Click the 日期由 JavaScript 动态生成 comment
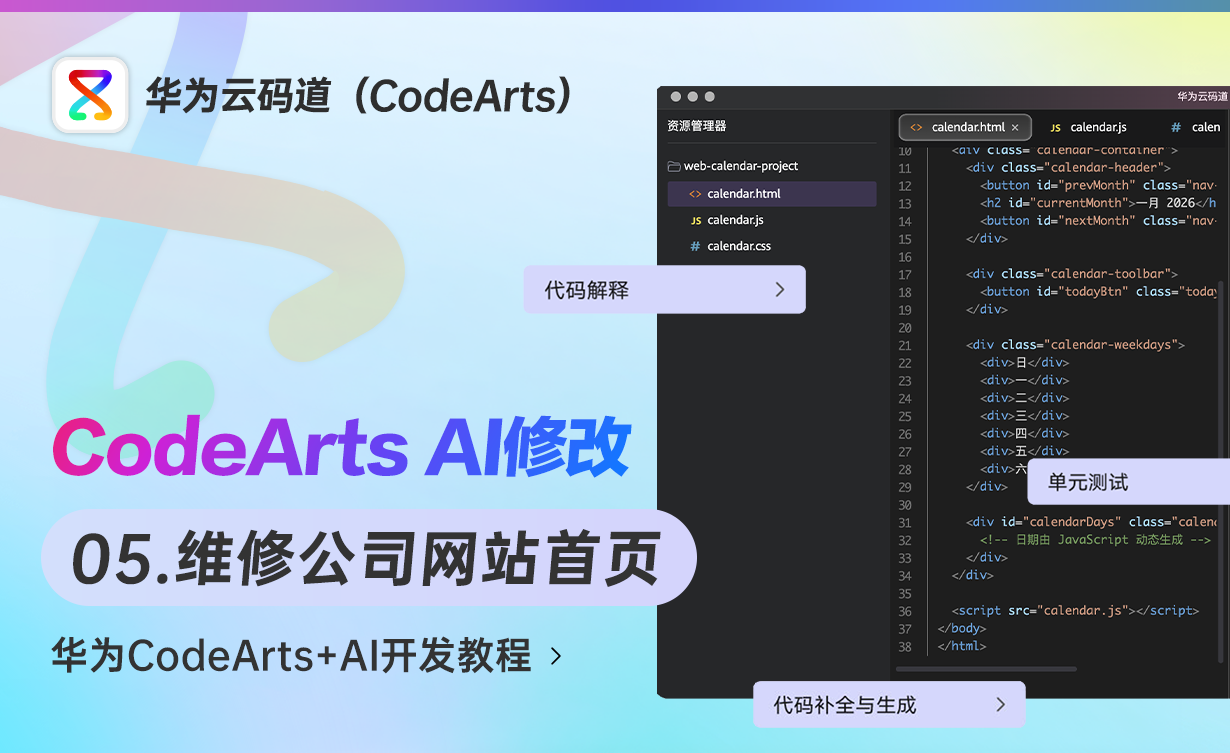The width and height of the screenshot is (1230, 753). tap(1096, 540)
